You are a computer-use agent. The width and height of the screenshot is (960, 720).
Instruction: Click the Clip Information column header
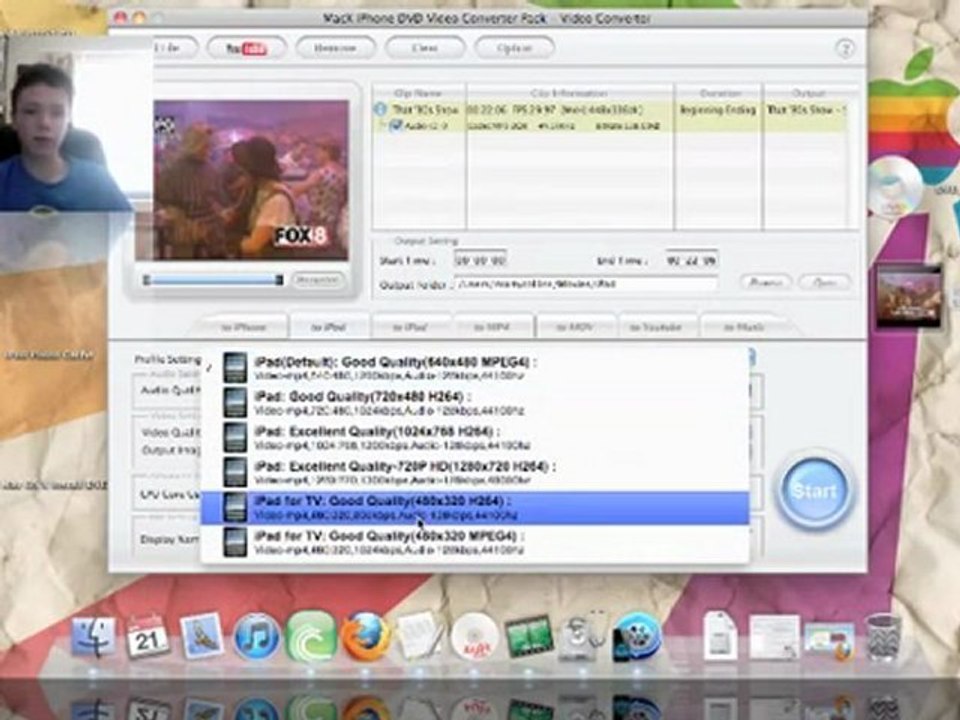click(570, 93)
